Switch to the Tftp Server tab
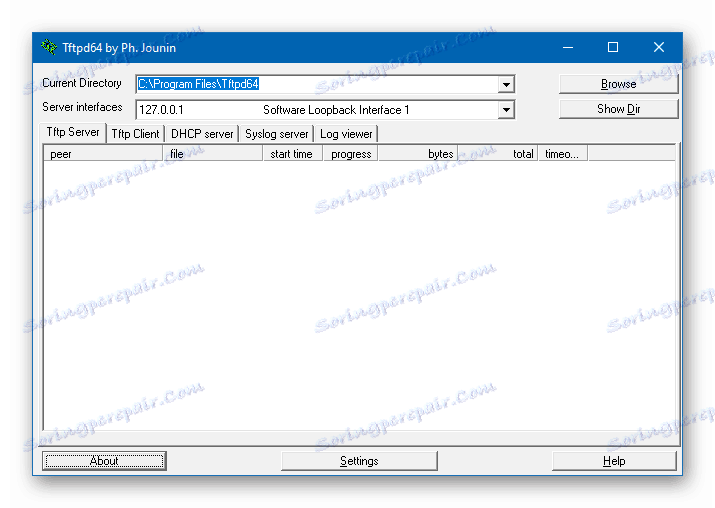Viewport: 715px width, 508px height. pos(73,132)
